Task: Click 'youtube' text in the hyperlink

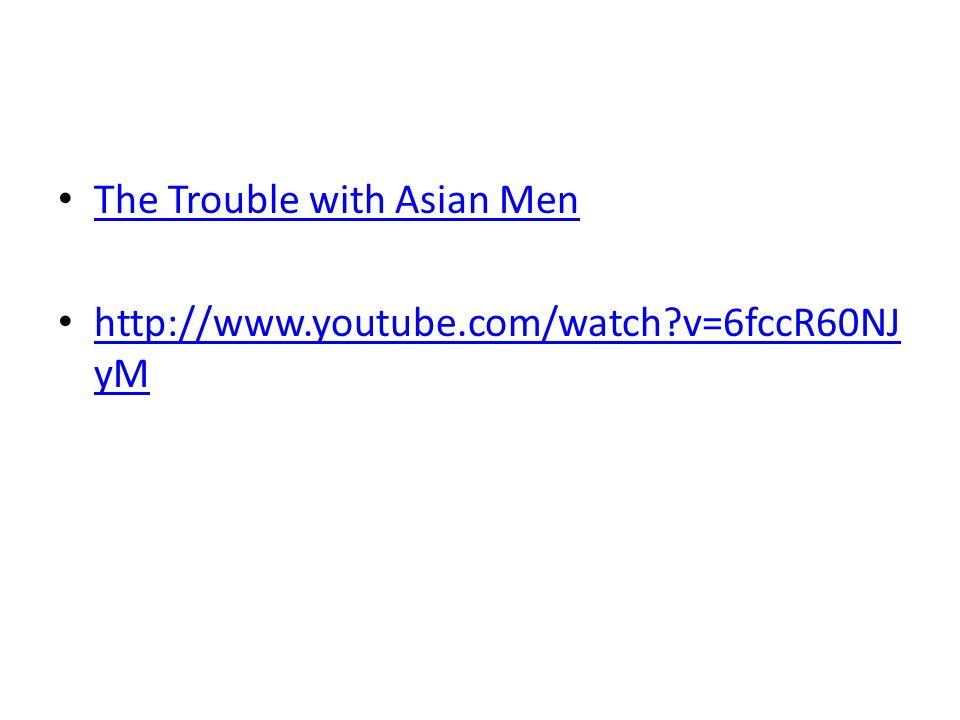Action: 384,324
